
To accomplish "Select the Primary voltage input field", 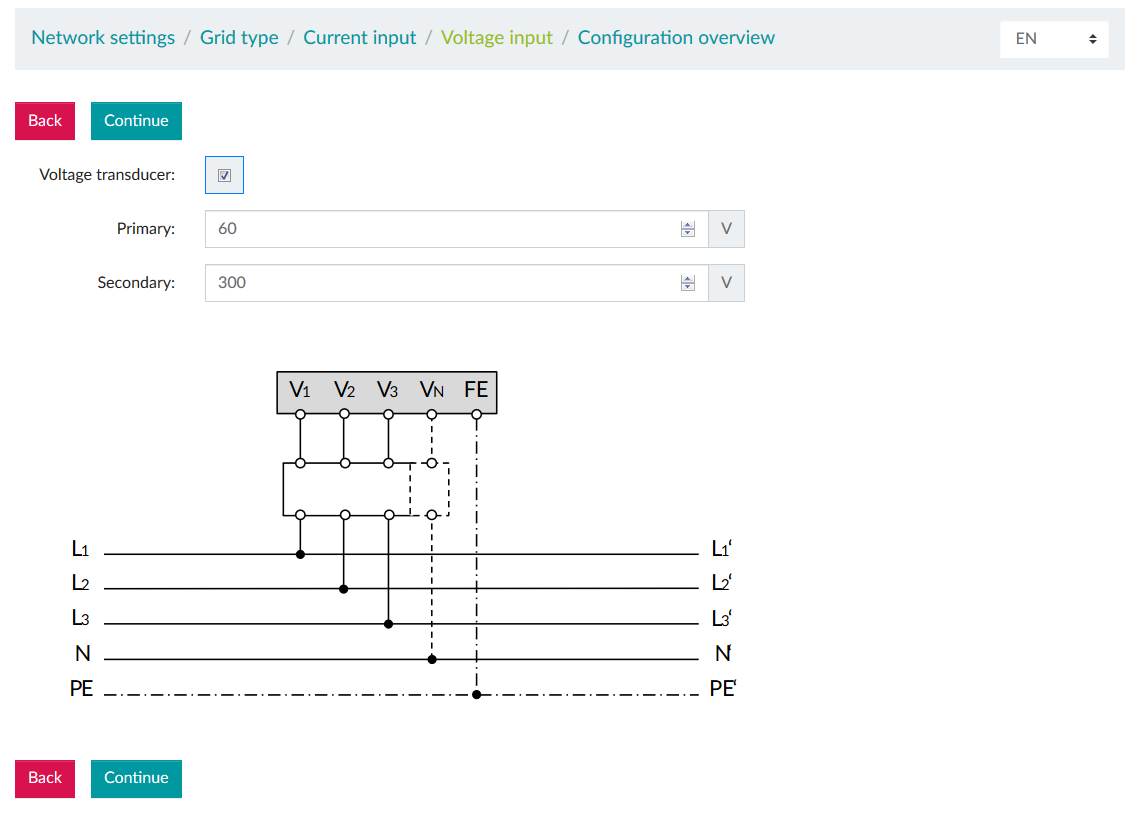I will coord(440,228).
